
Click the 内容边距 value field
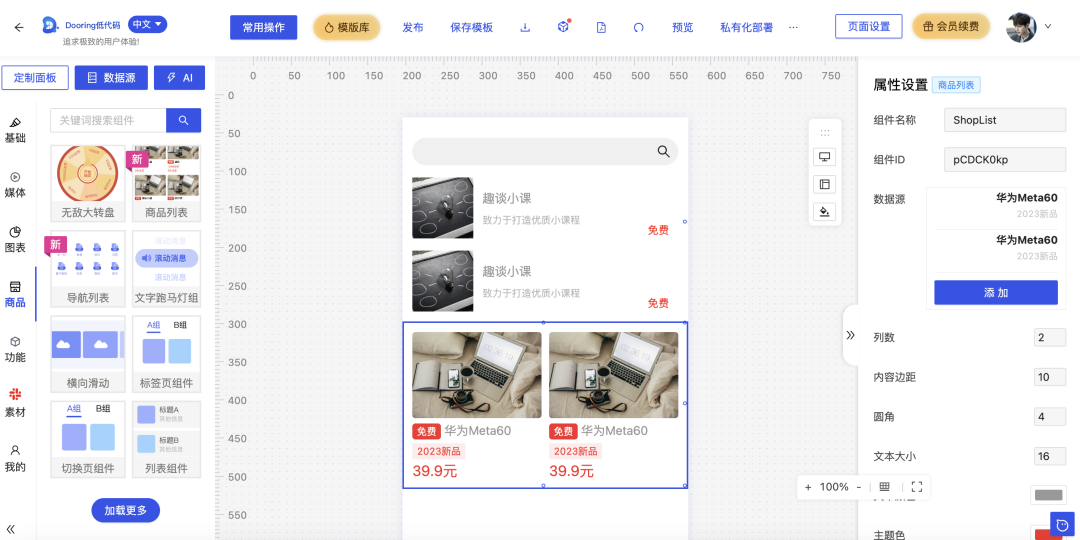click(x=1050, y=377)
